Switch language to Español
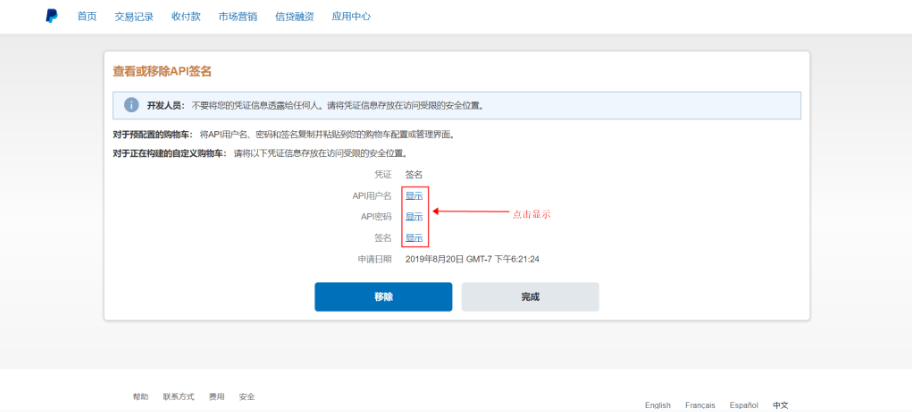 tap(744, 405)
